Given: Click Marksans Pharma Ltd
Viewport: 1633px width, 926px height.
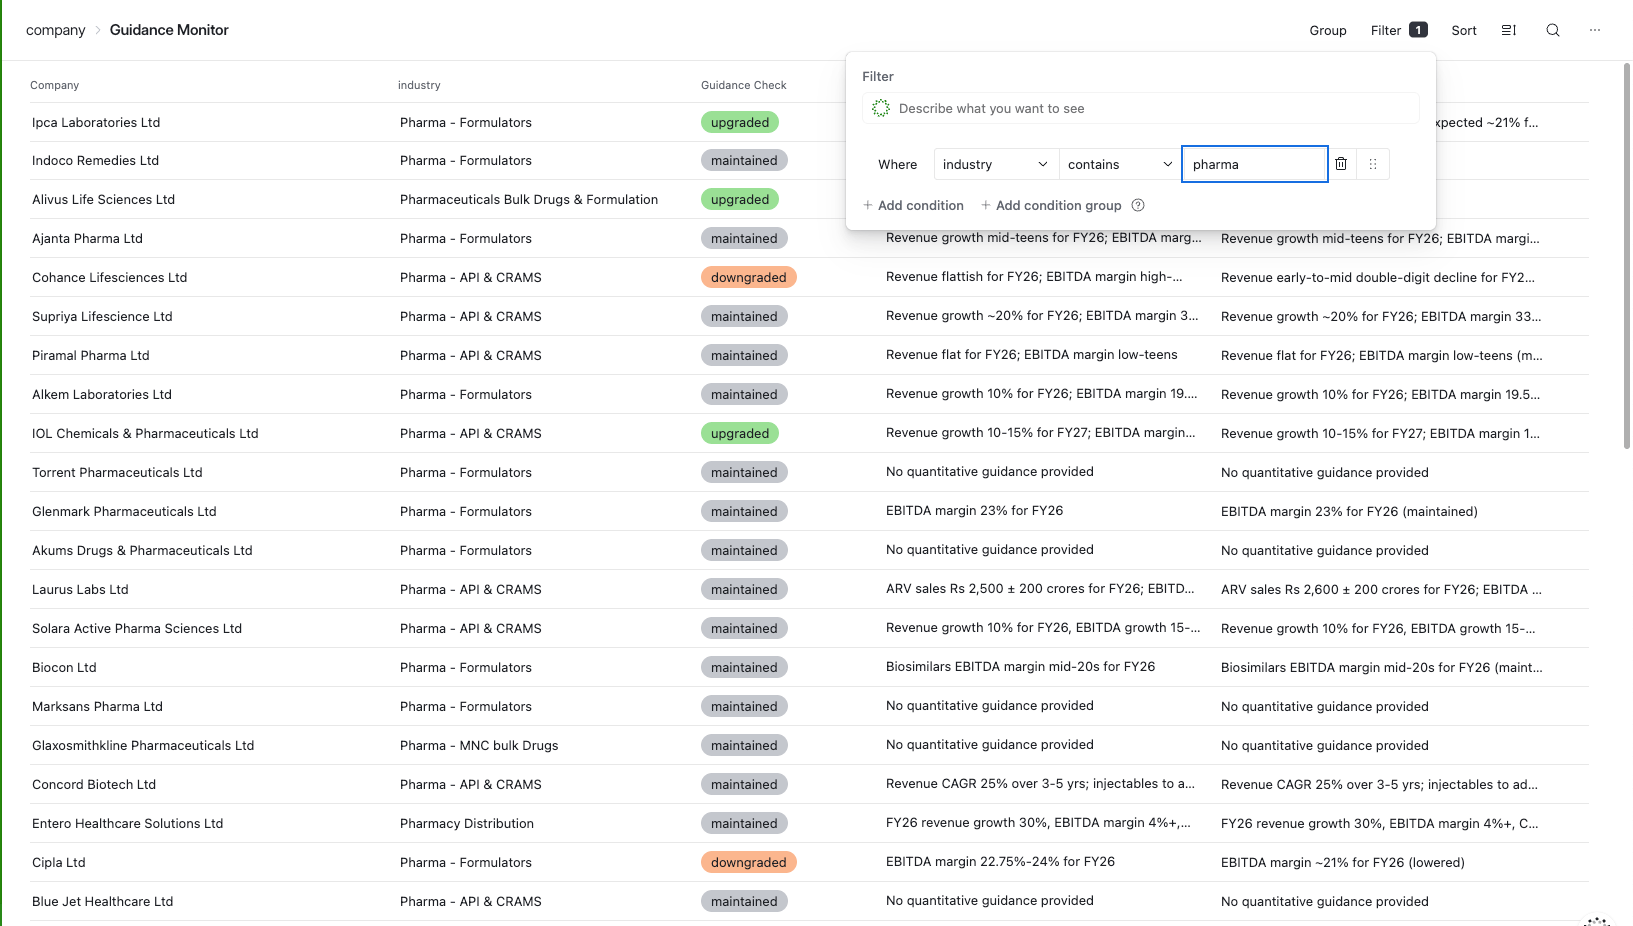Looking at the screenshot, I should [x=97, y=706].
